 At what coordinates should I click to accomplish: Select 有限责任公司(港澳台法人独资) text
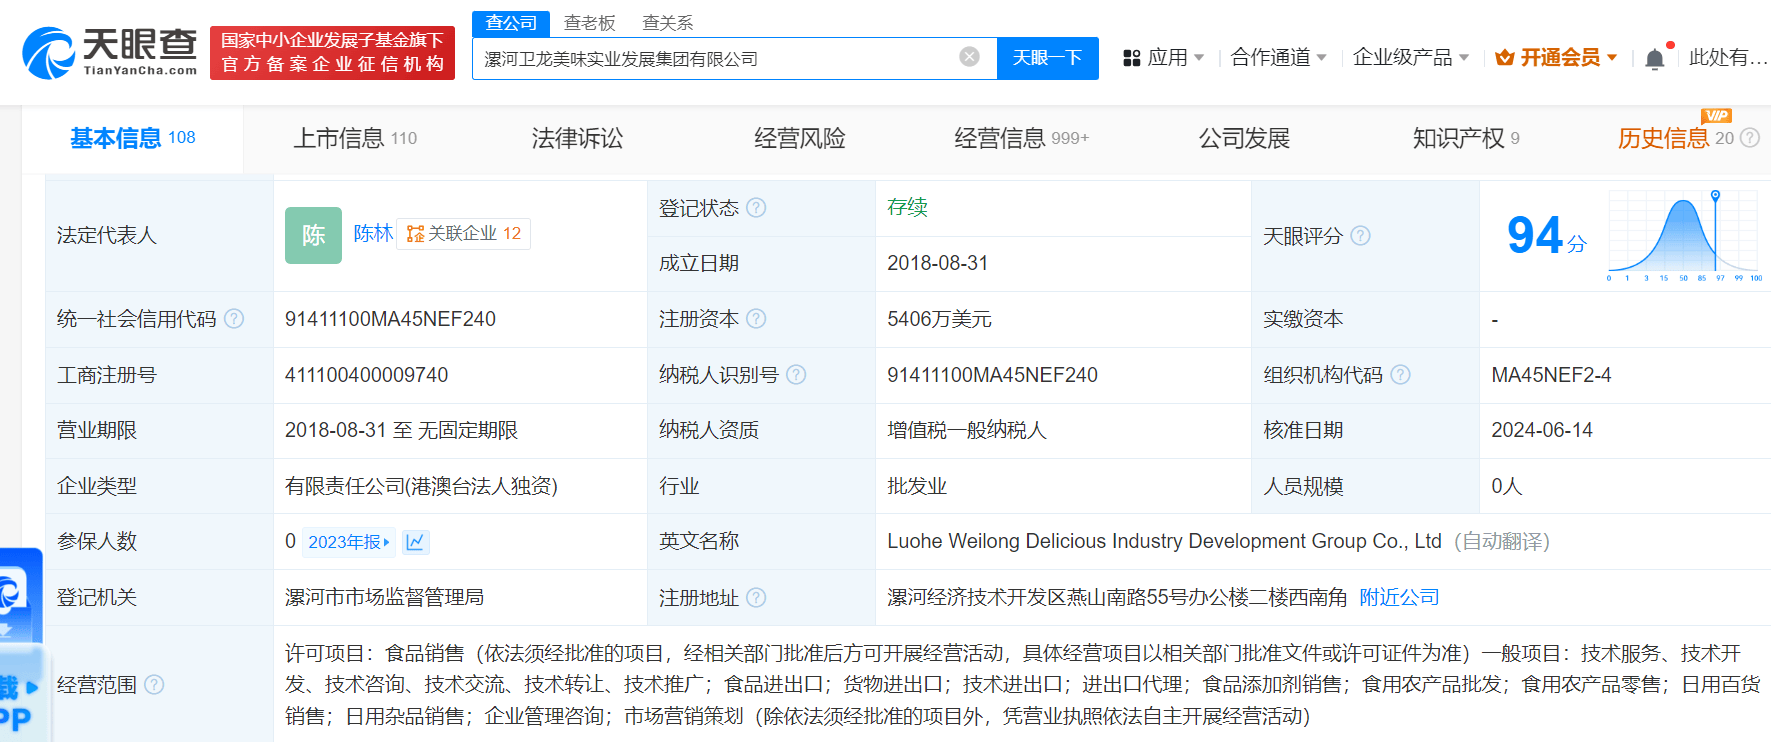(x=421, y=486)
